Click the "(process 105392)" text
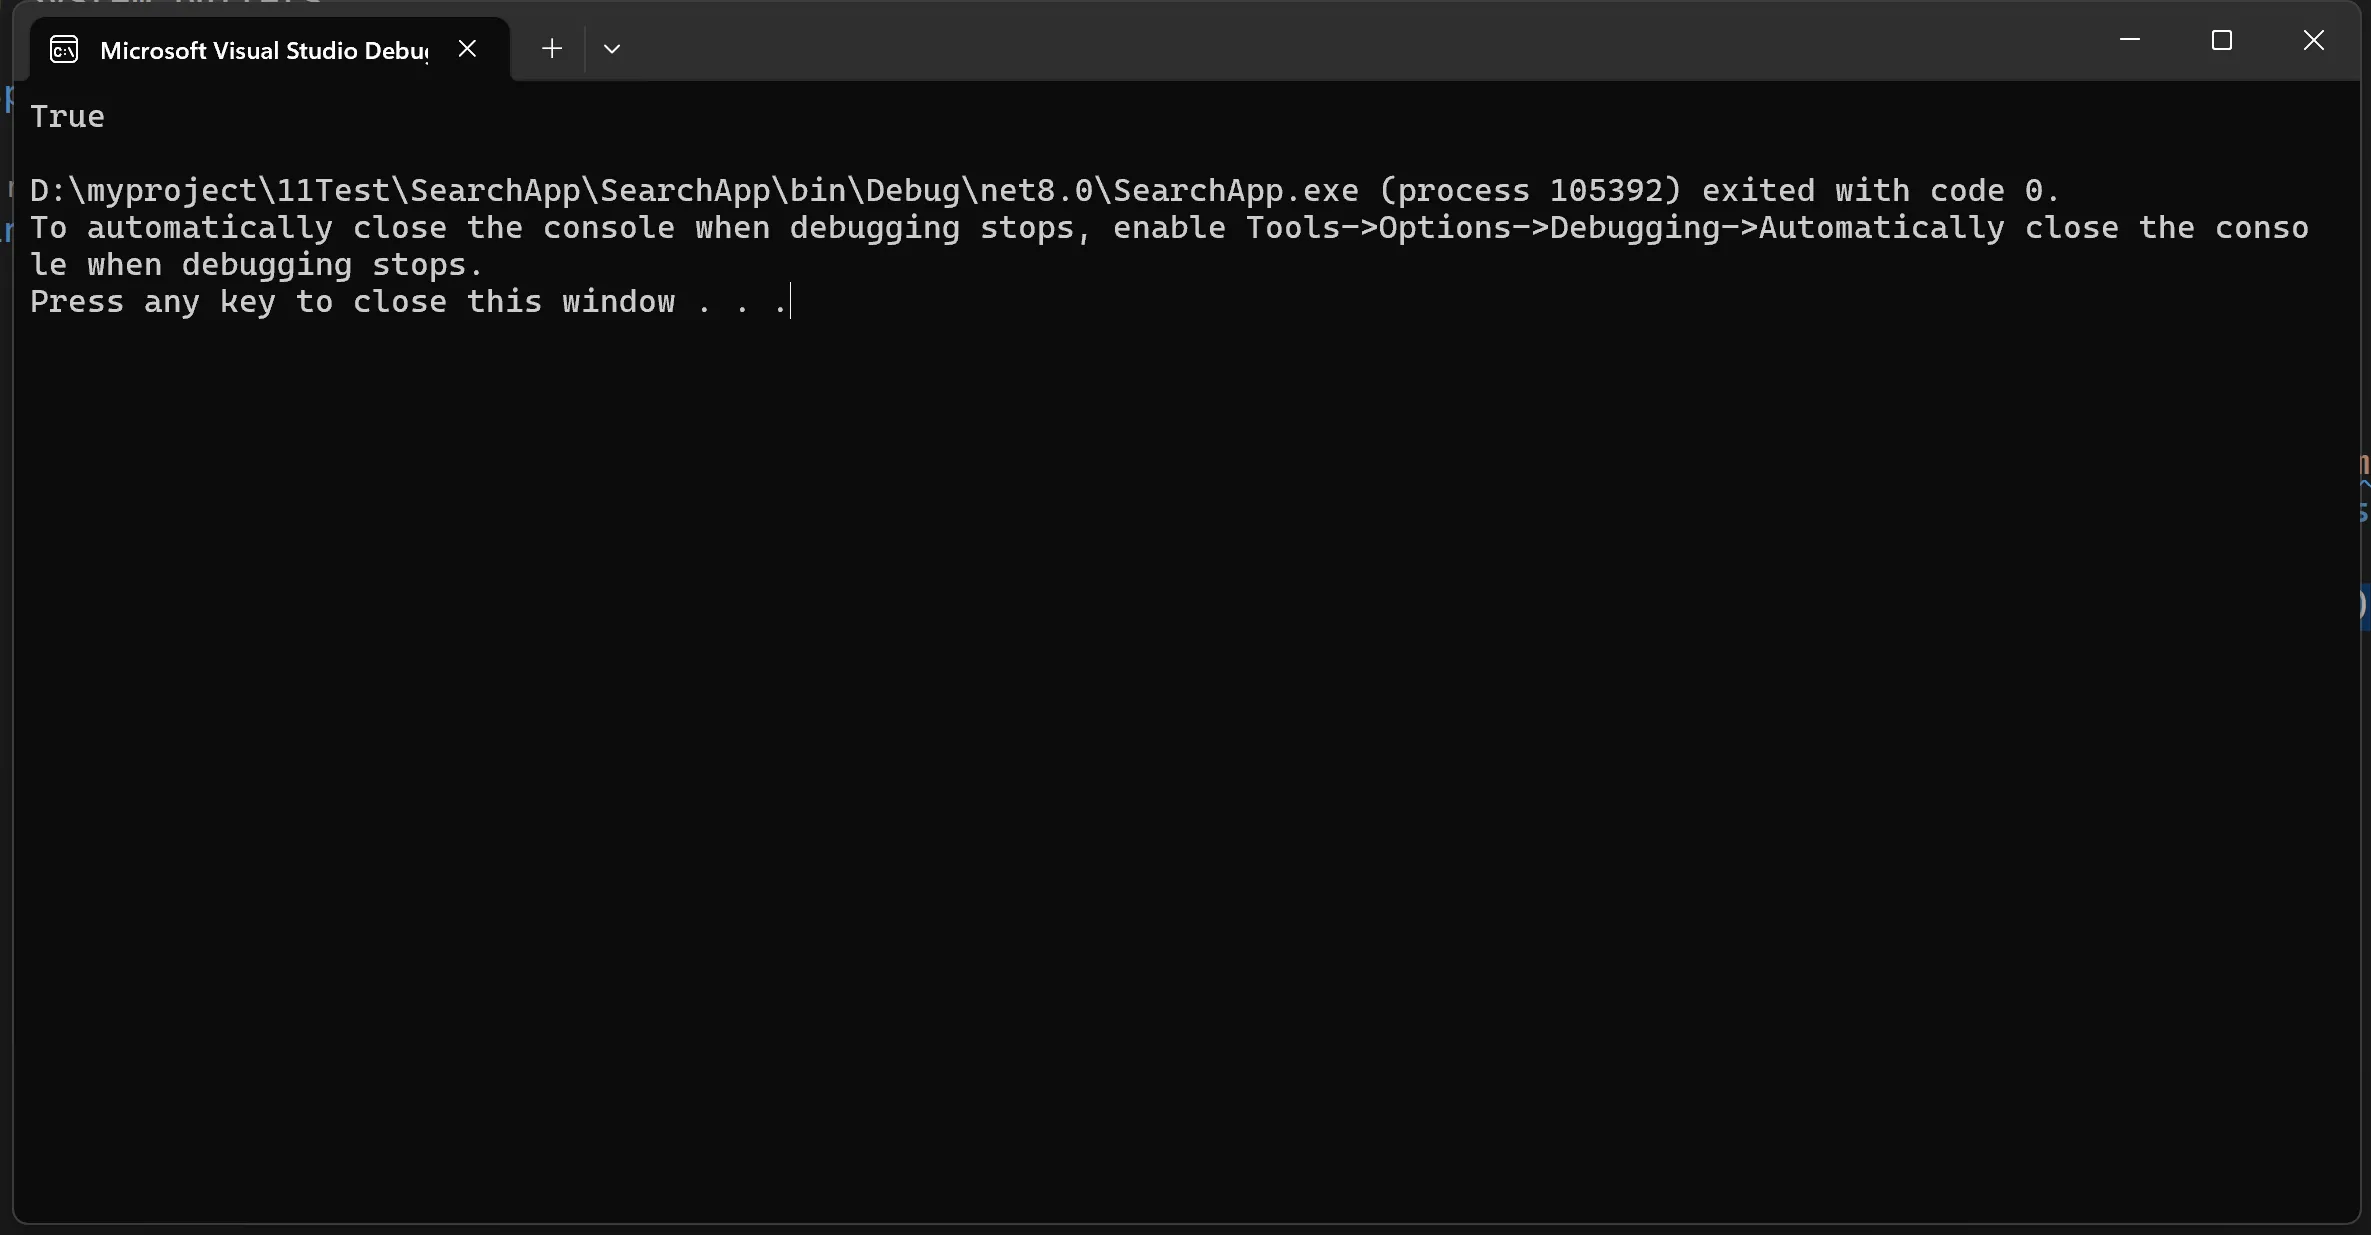The height and width of the screenshot is (1235, 2371). point(1530,191)
